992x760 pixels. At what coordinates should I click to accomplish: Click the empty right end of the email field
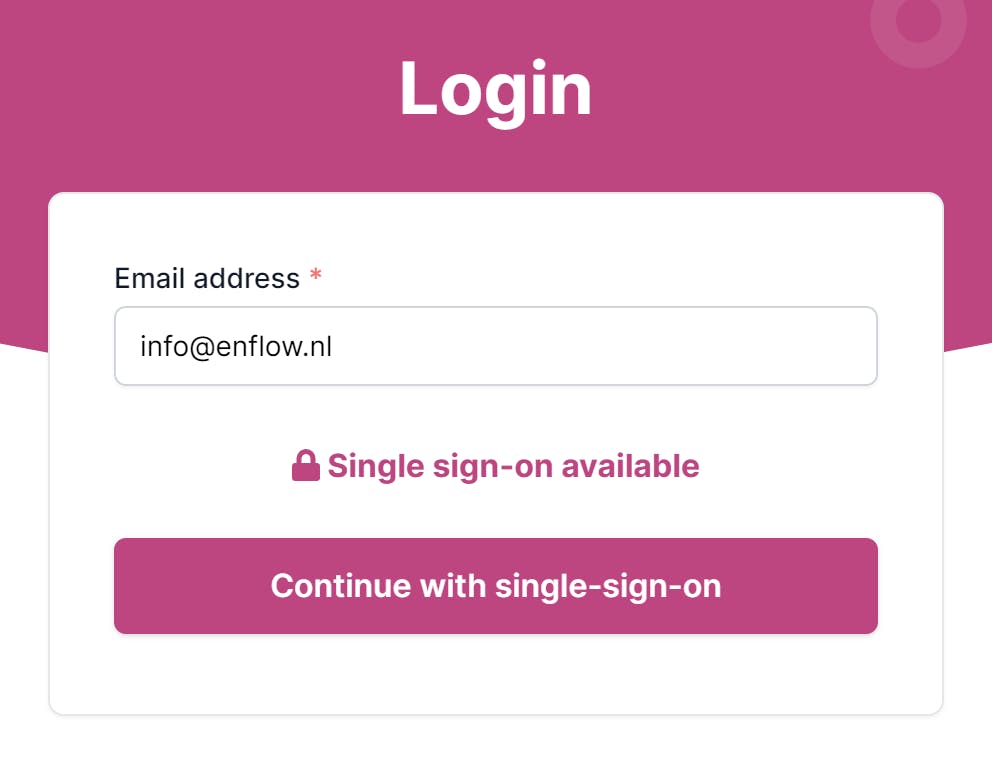[780, 346]
